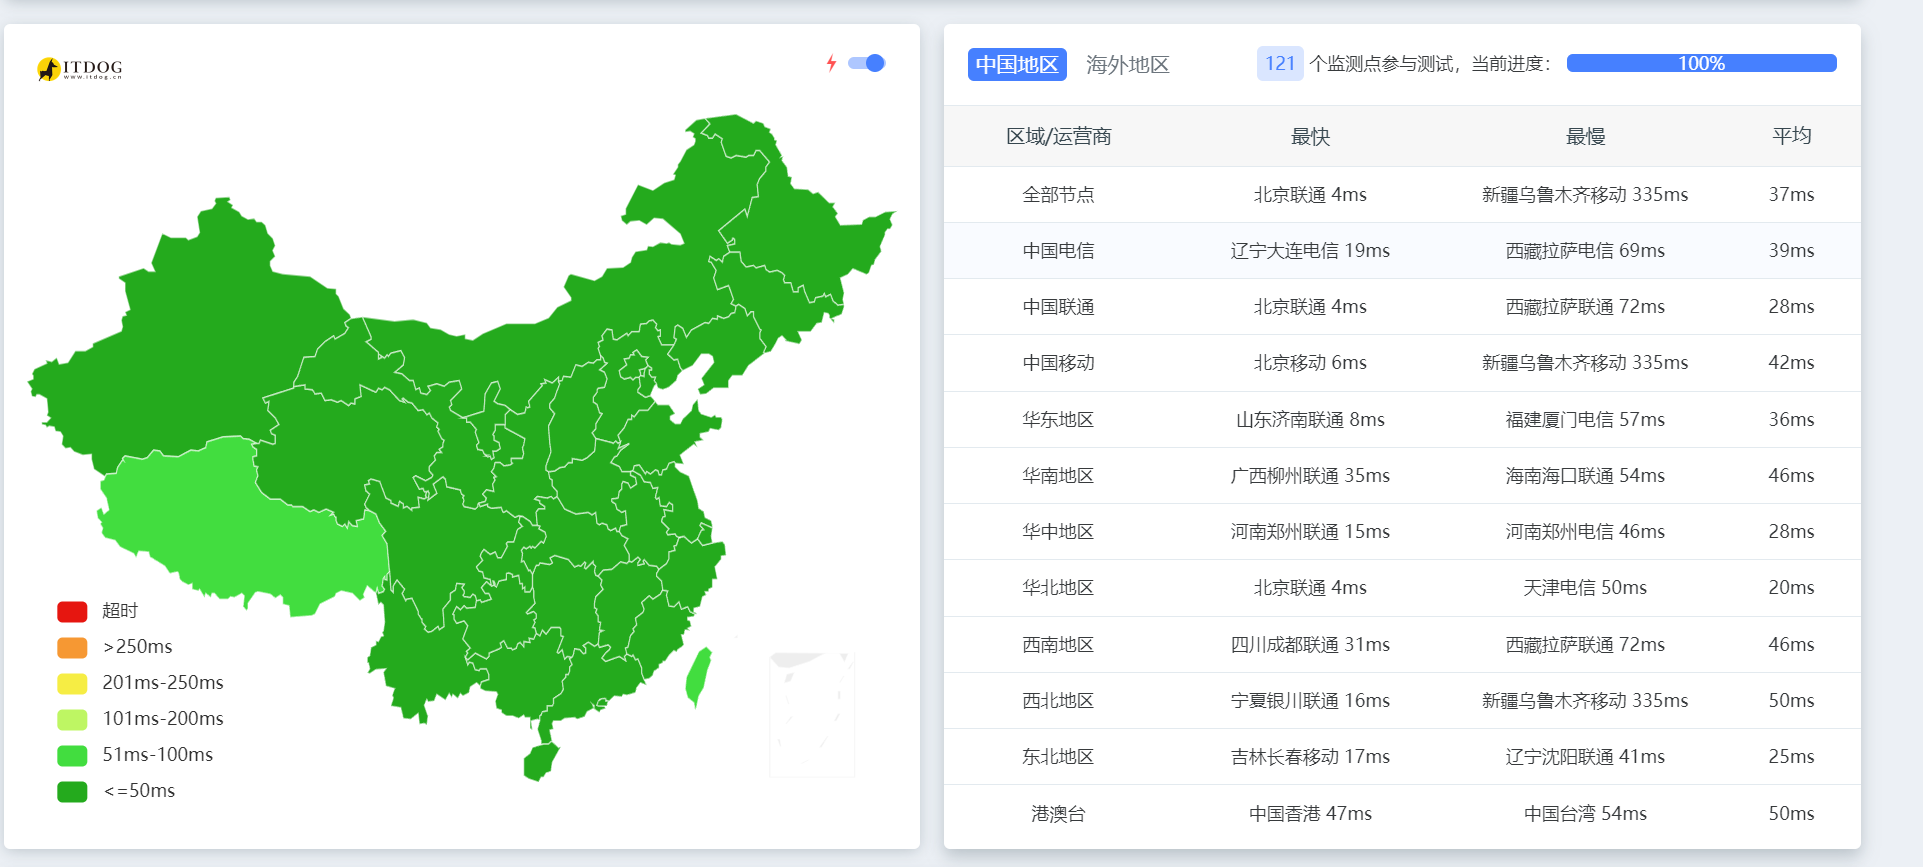Click 河南郑州联通 15ms cell

(1310, 531)
